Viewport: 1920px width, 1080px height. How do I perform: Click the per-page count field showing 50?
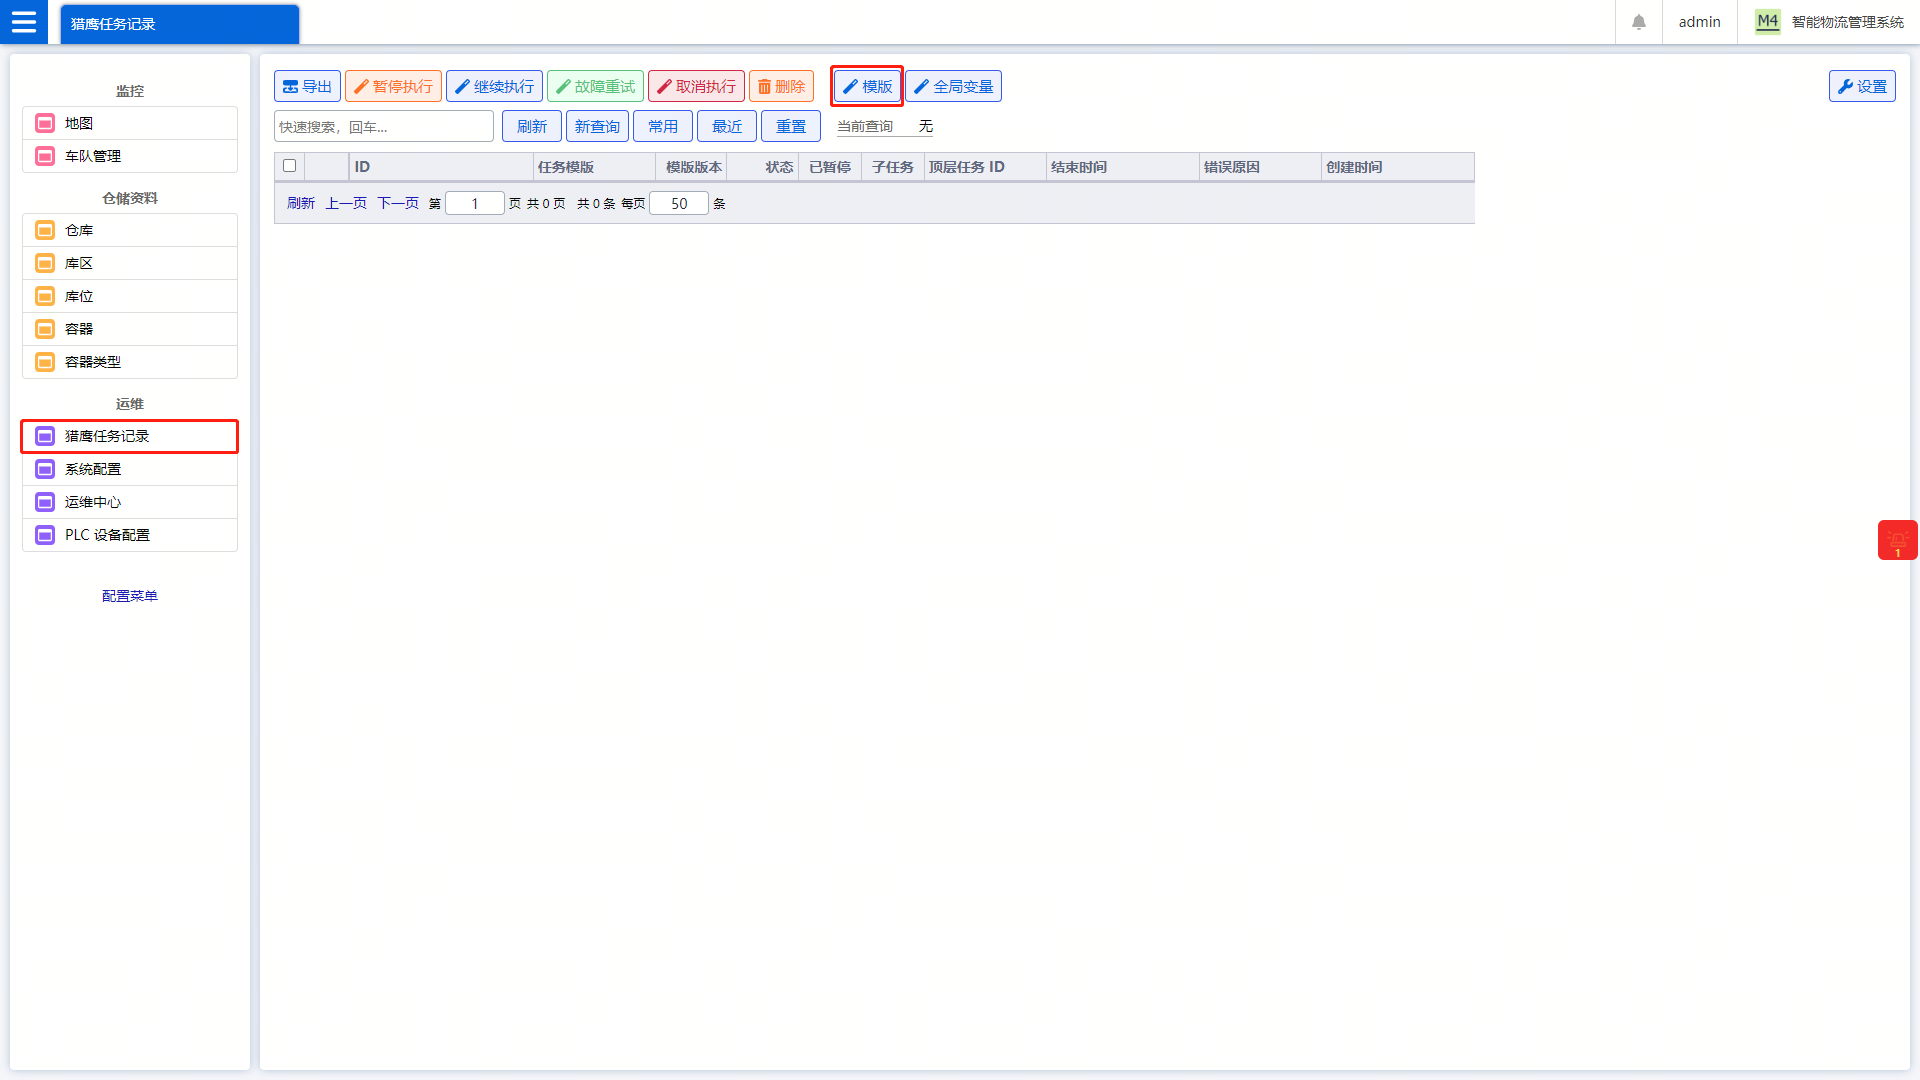679,203
